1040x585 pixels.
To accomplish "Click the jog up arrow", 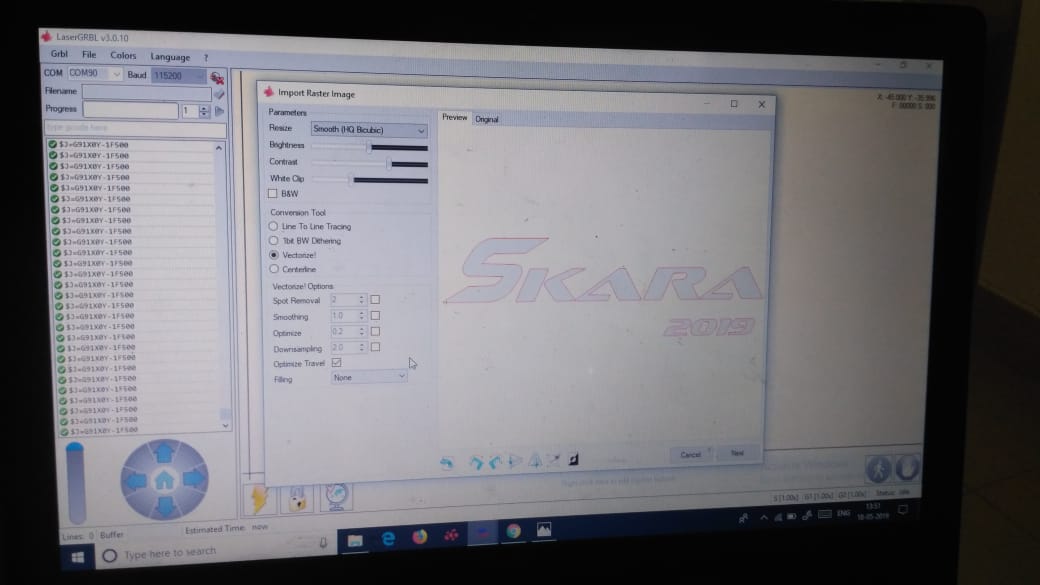I will (x=163, y=453).
